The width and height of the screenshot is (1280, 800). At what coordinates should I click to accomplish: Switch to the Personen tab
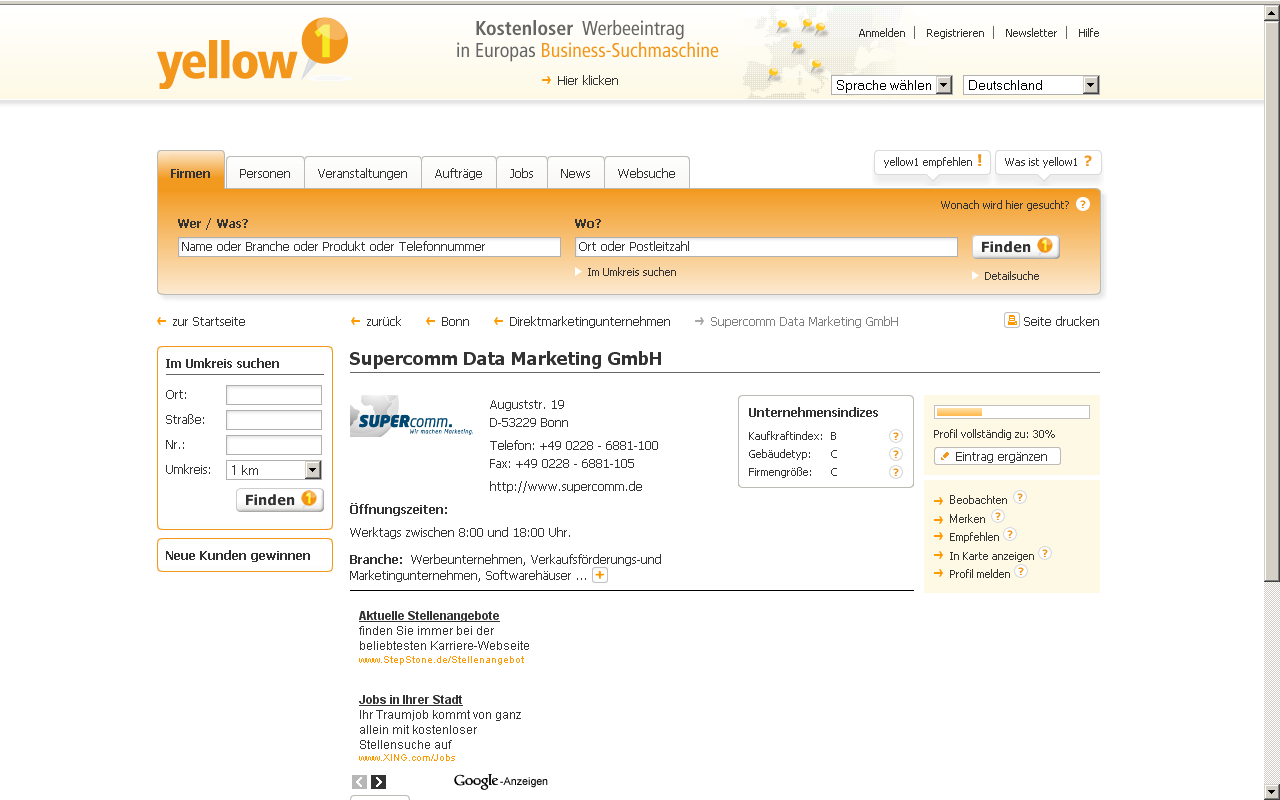click(265, 173)
